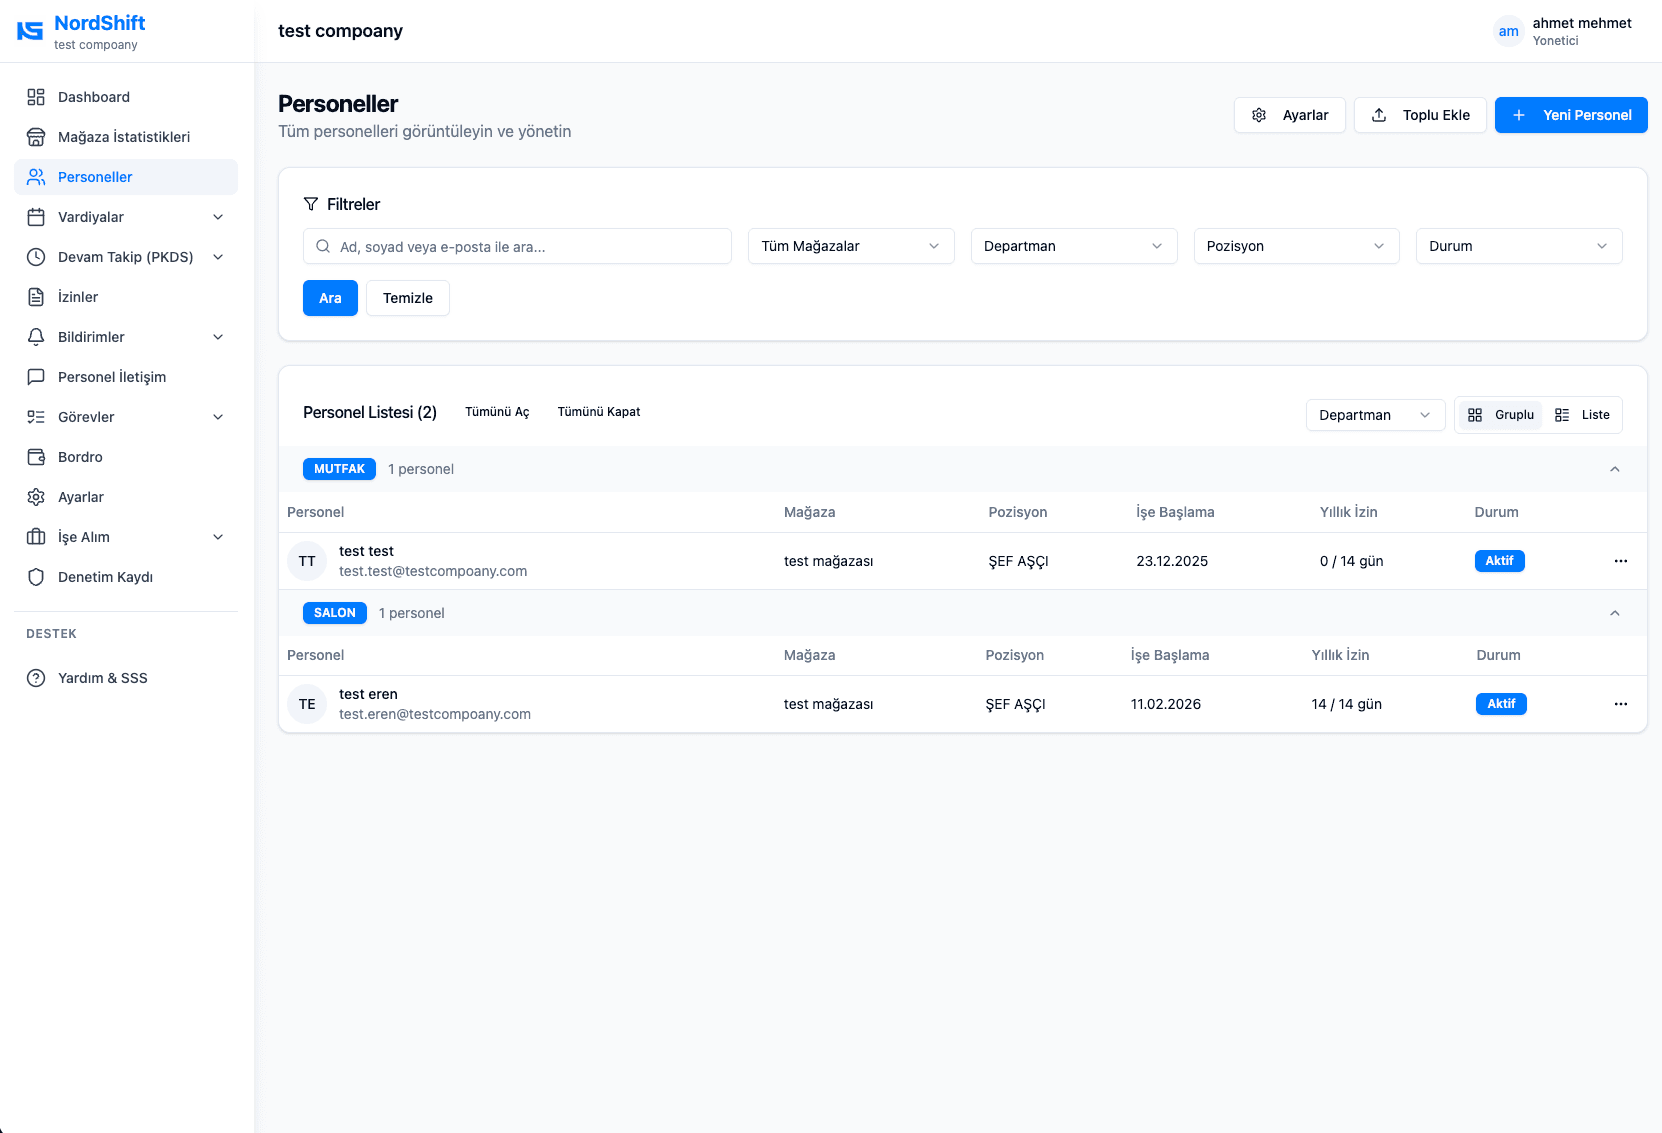Click the 'am' user avatar
Screen dimensions: 1662x1133
[1509, 31]
